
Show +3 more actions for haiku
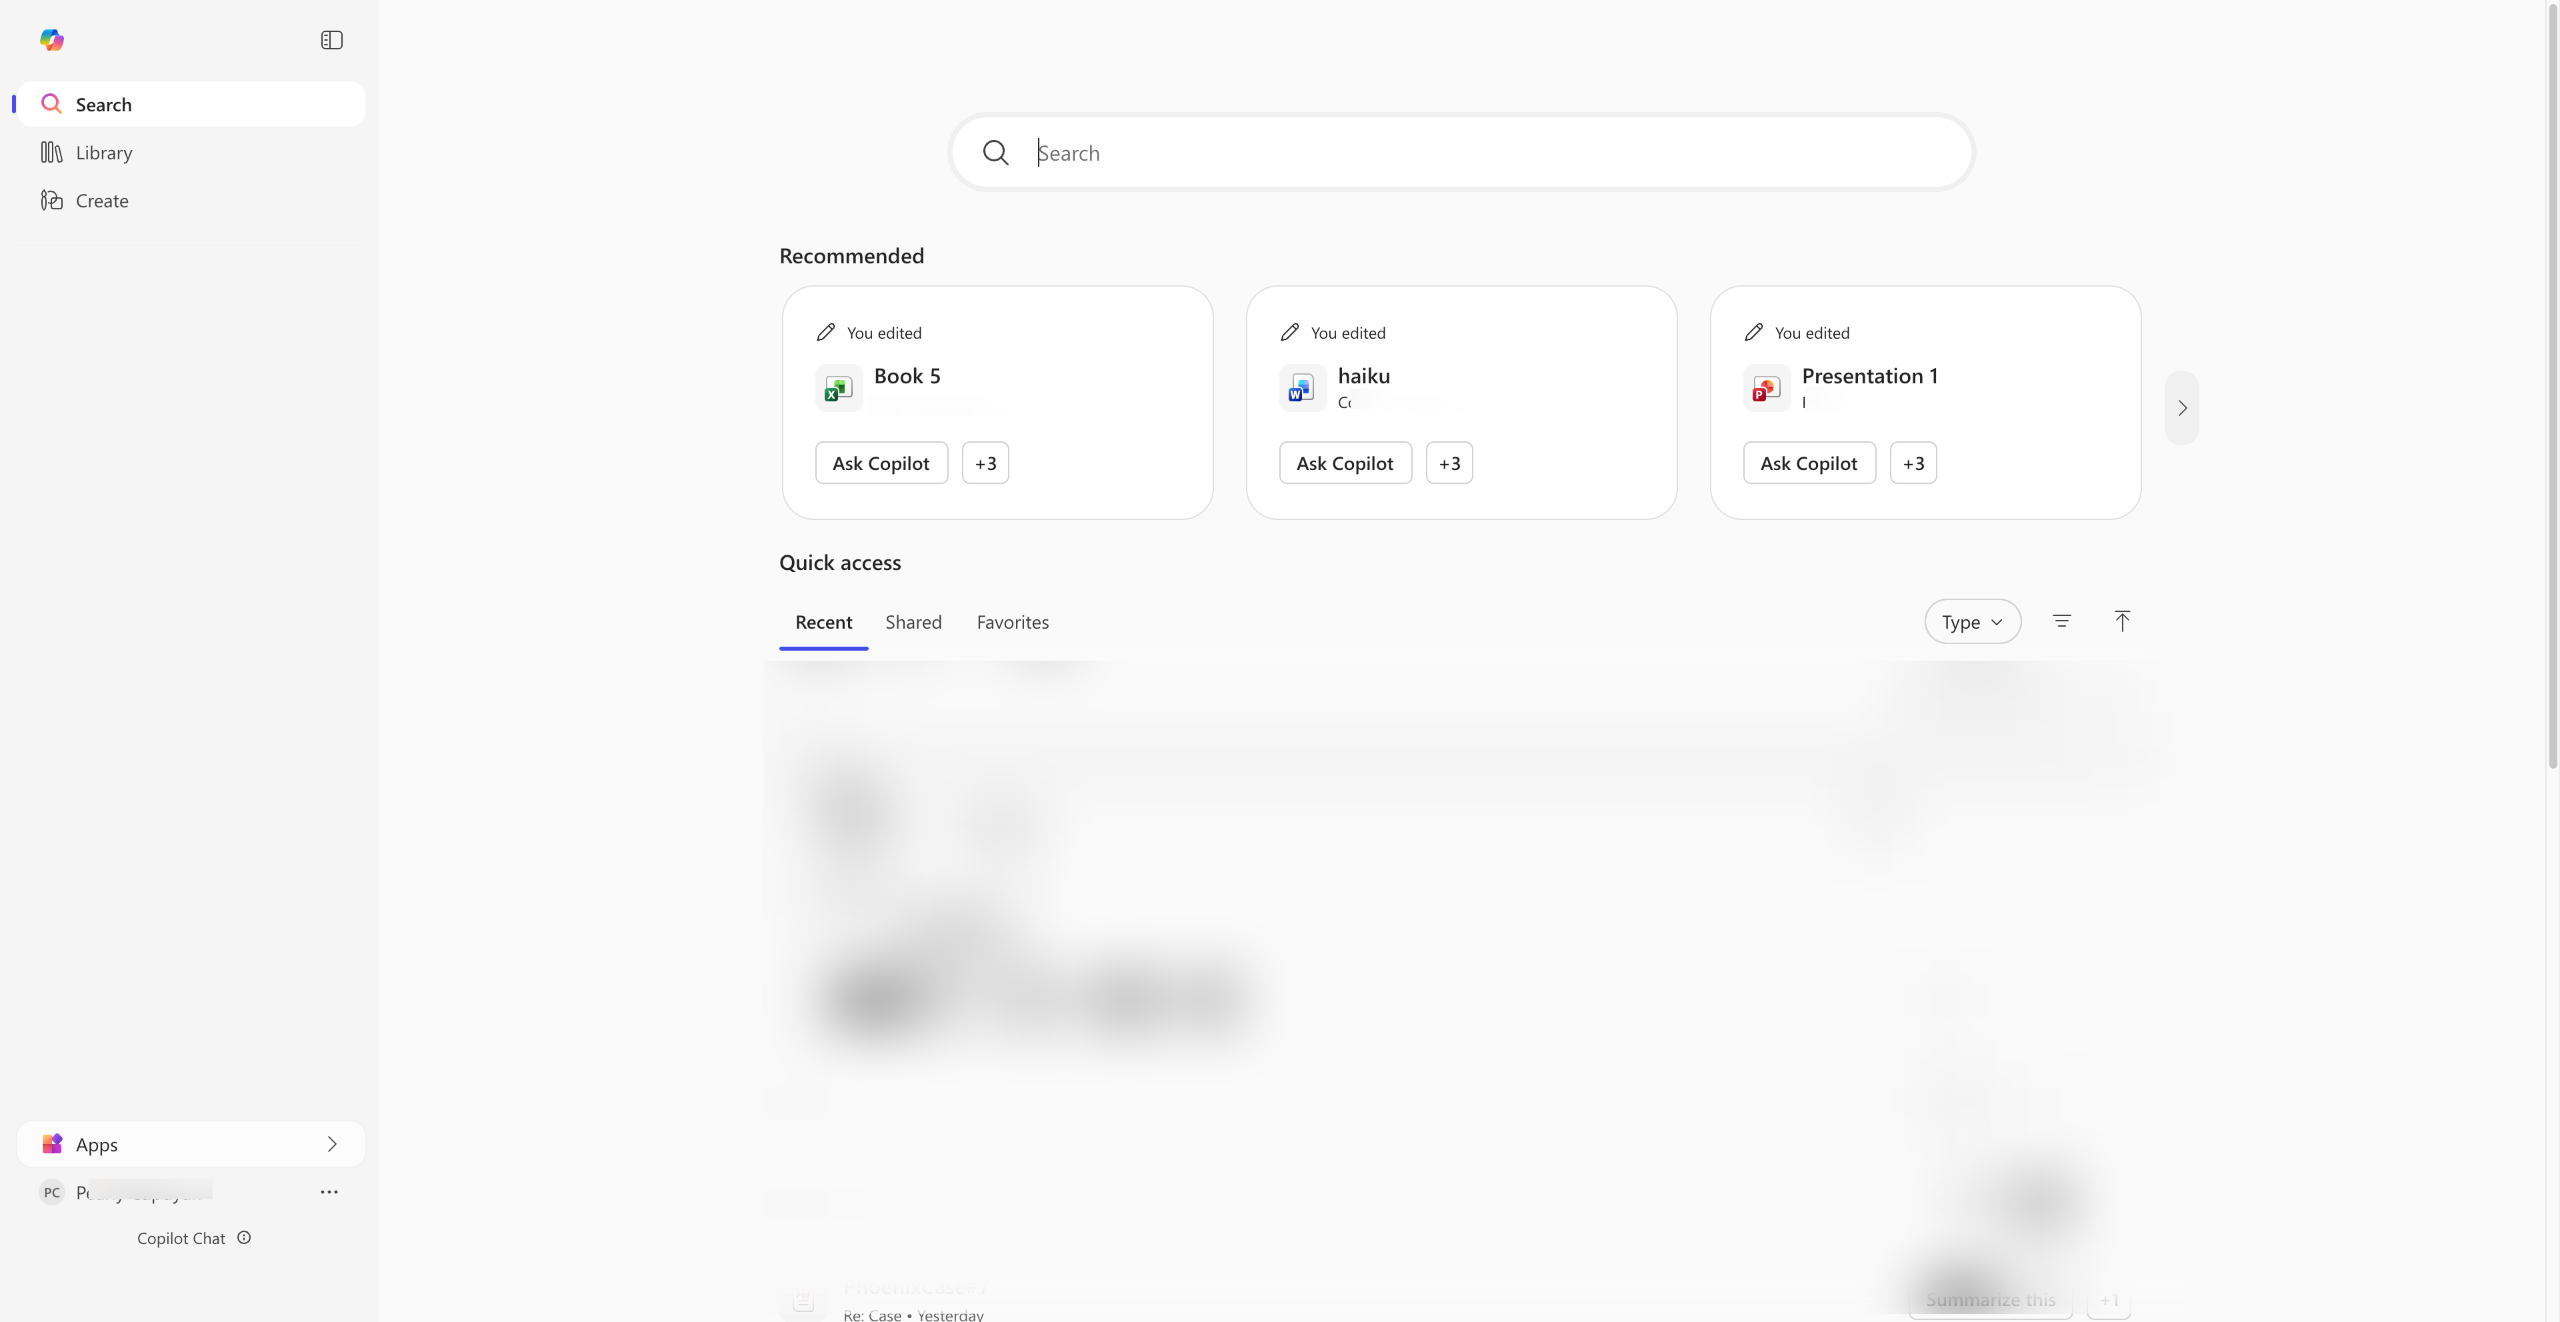1449,463
